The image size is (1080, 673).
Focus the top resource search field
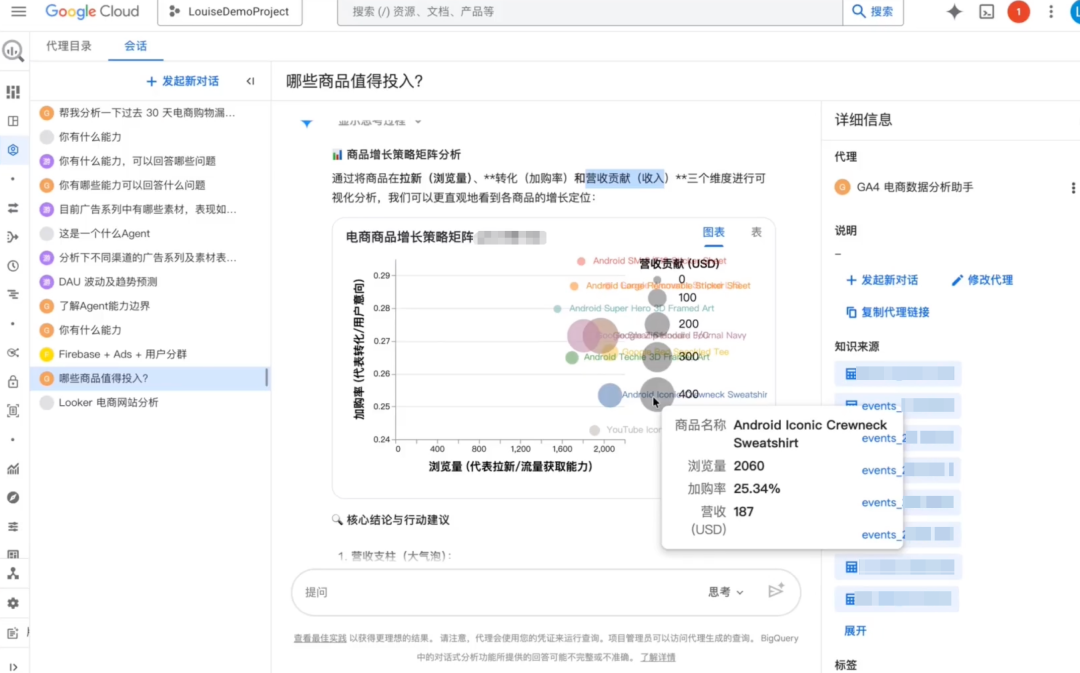[x=590, y=12]
